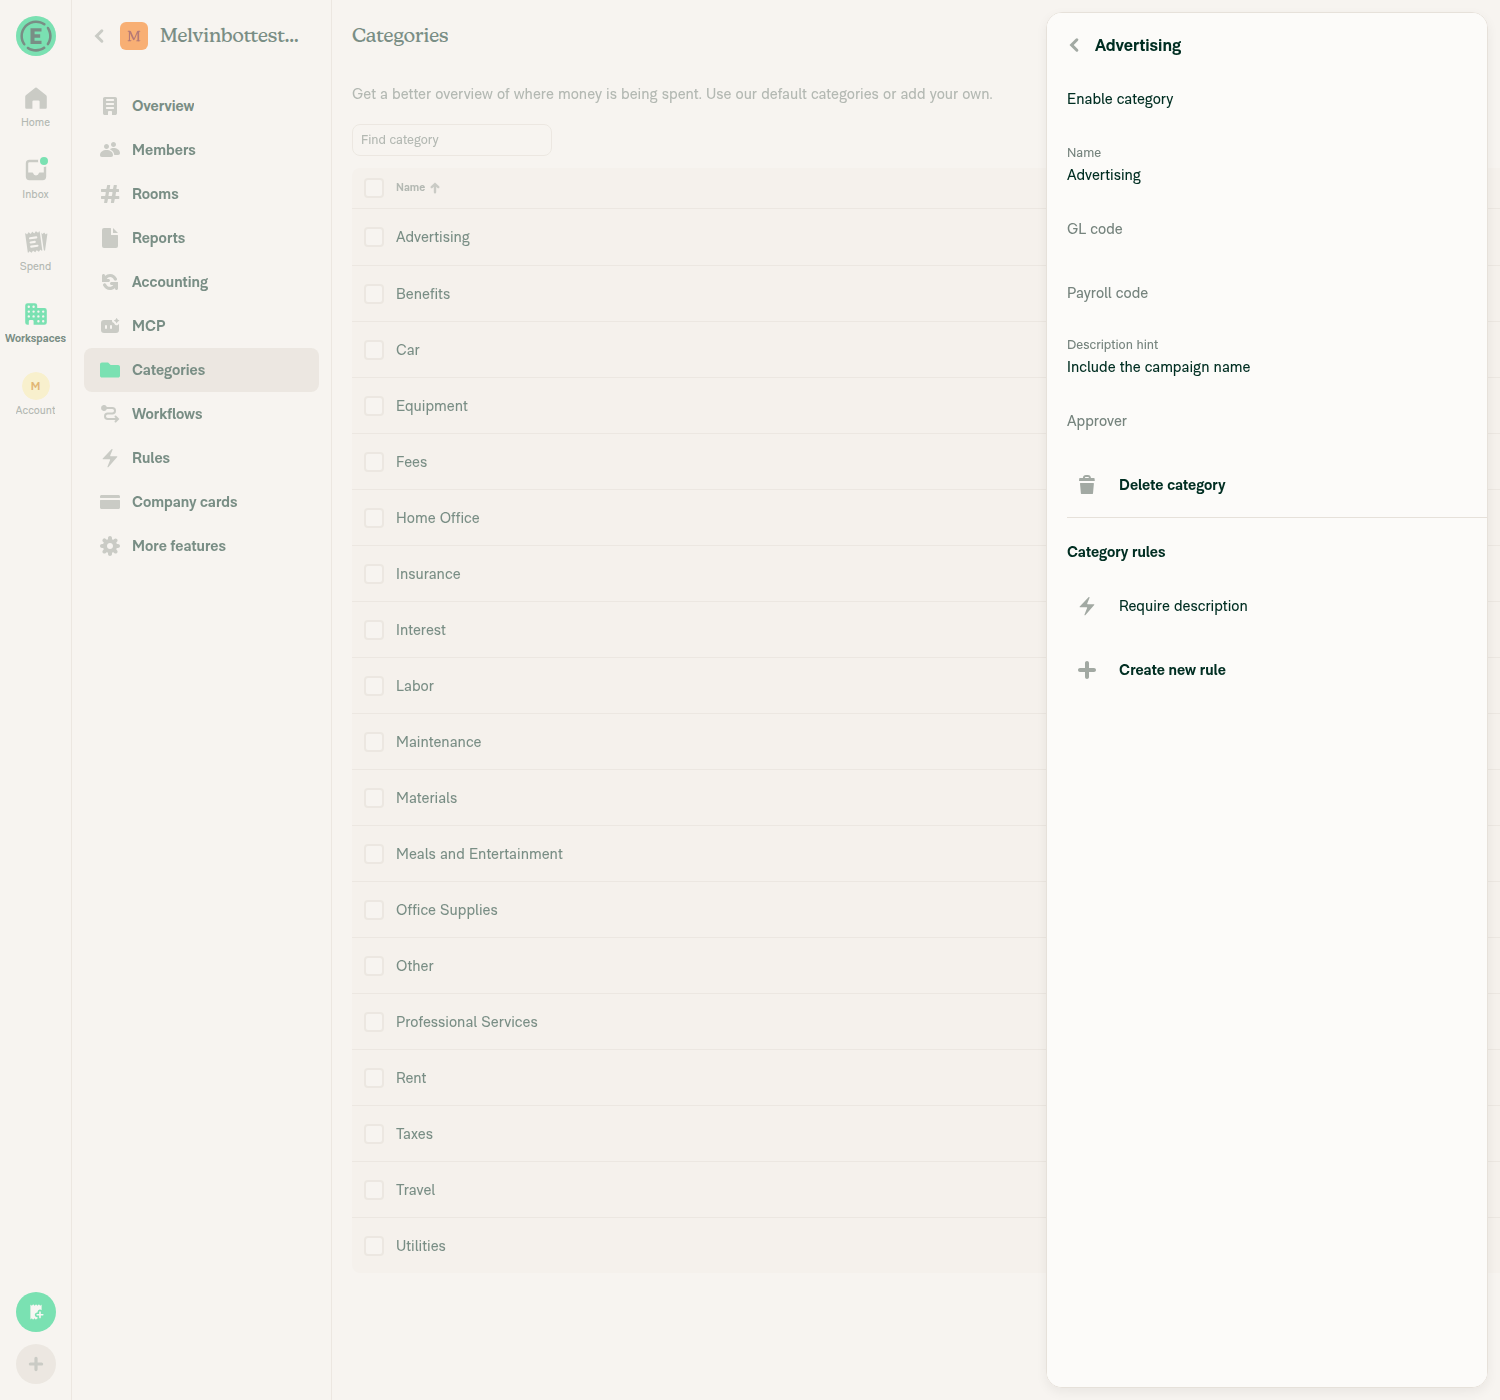Click the Expensify logo icon
Viewport: 1500px width, 1400px height.
[36, 36]
